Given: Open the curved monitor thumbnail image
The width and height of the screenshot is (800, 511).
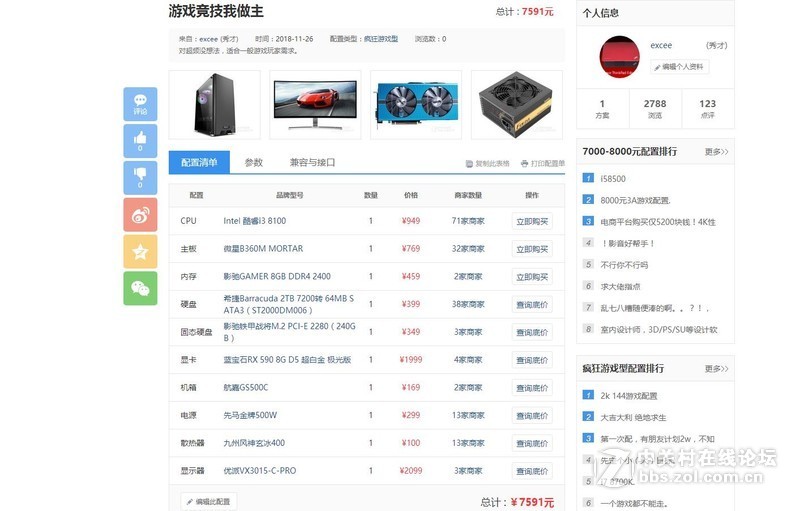Looking at the screenshot, I should [x=315, y=105].
